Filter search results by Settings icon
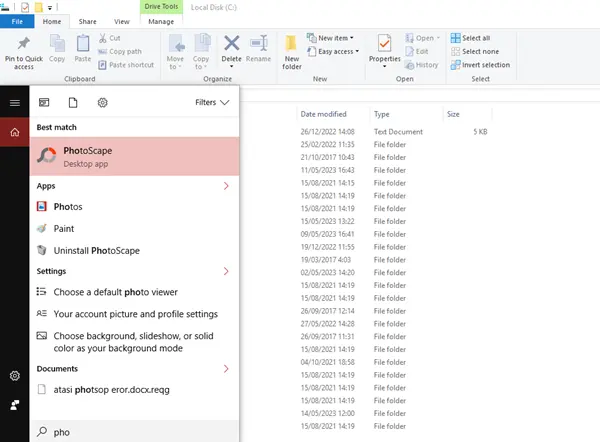600x442 pixels. [103, 102]
